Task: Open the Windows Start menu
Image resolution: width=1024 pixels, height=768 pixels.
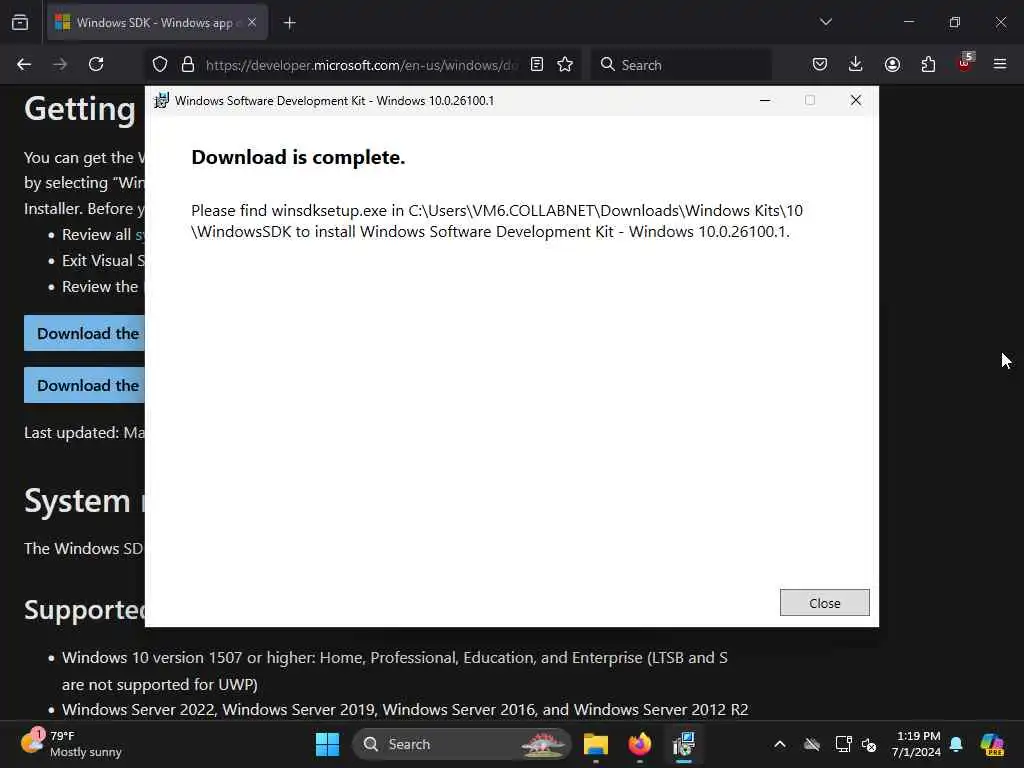Action: 327,744
